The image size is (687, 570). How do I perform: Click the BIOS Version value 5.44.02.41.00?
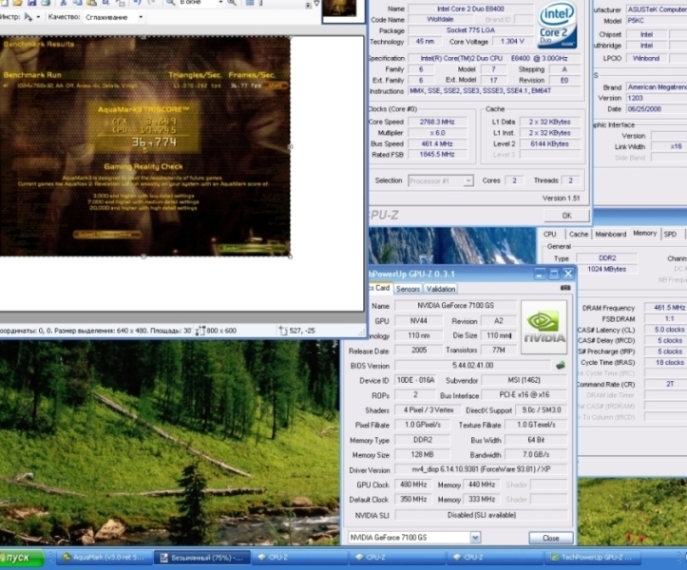[473, 365]
